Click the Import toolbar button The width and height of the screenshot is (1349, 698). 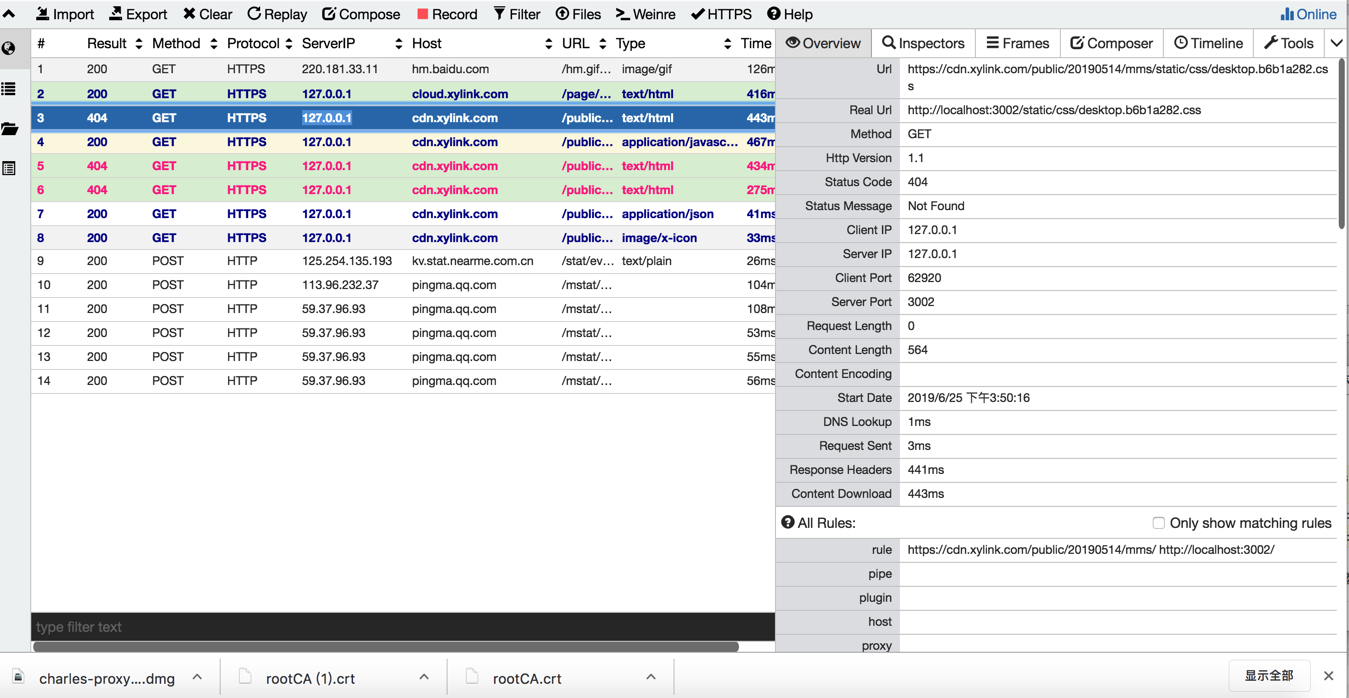click(65, 14)
